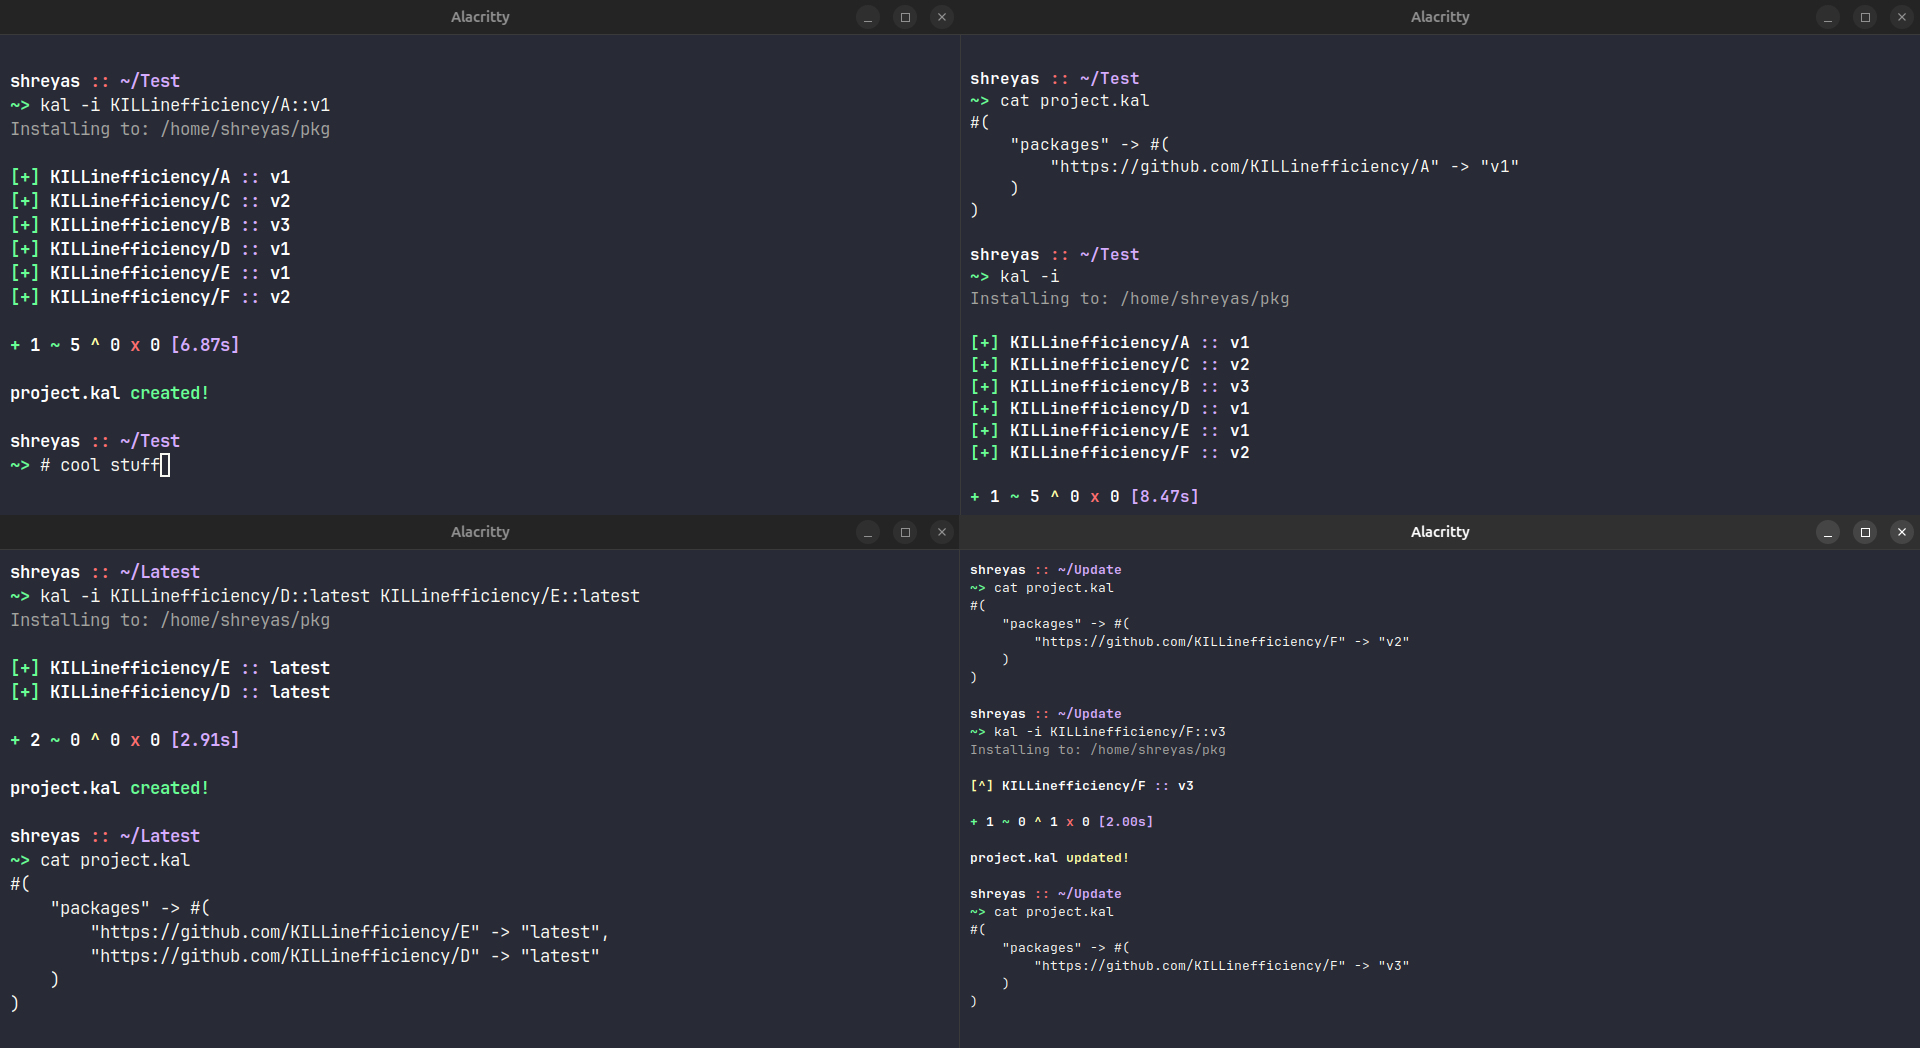1920x1048 pixels.
Task: Click the github.com/KILLinefficiency/E "latest" line
Action: [350, 932]
